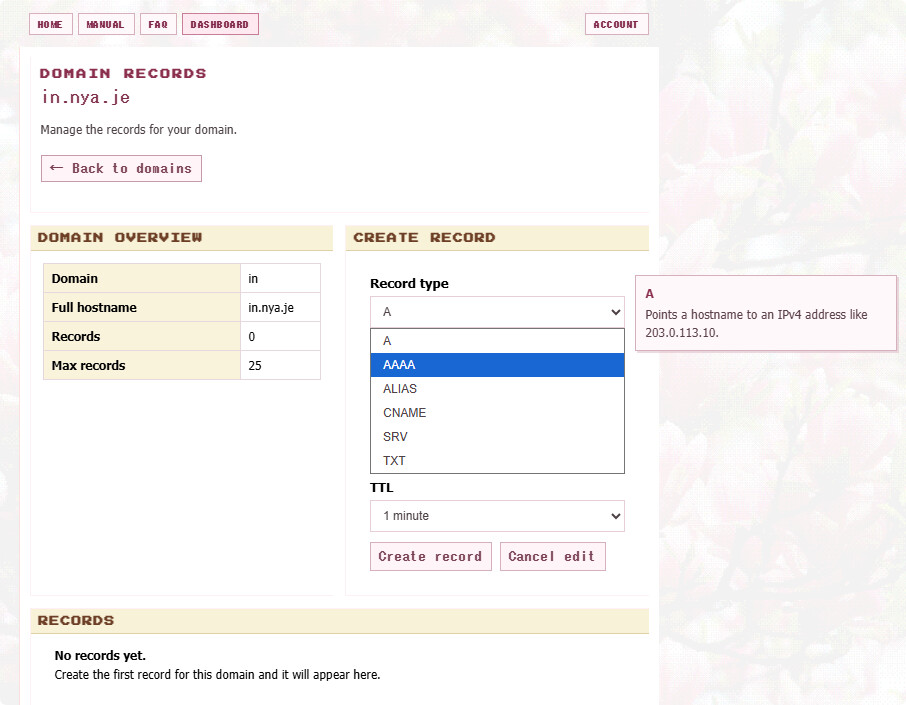Click the 'No records yet.' message
Image resolution: width=906 pixels, height=705 pixels.
click(x=100, y=655)
